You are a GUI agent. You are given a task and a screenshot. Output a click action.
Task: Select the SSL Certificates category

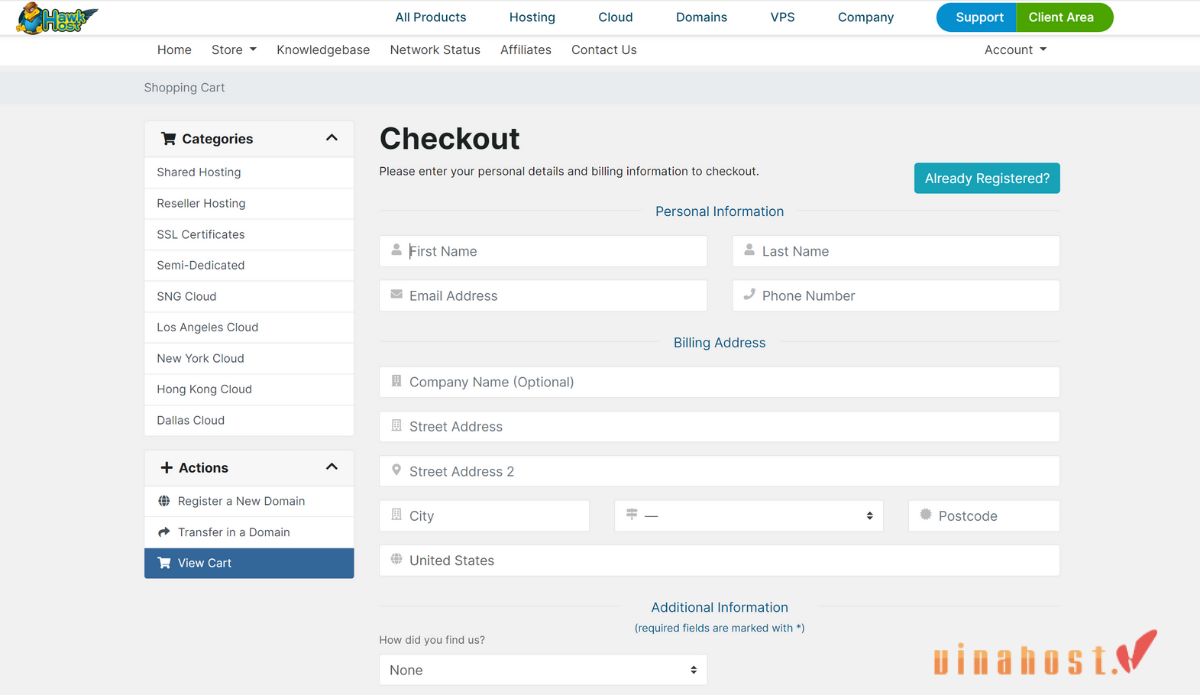[x=249, y=234]
